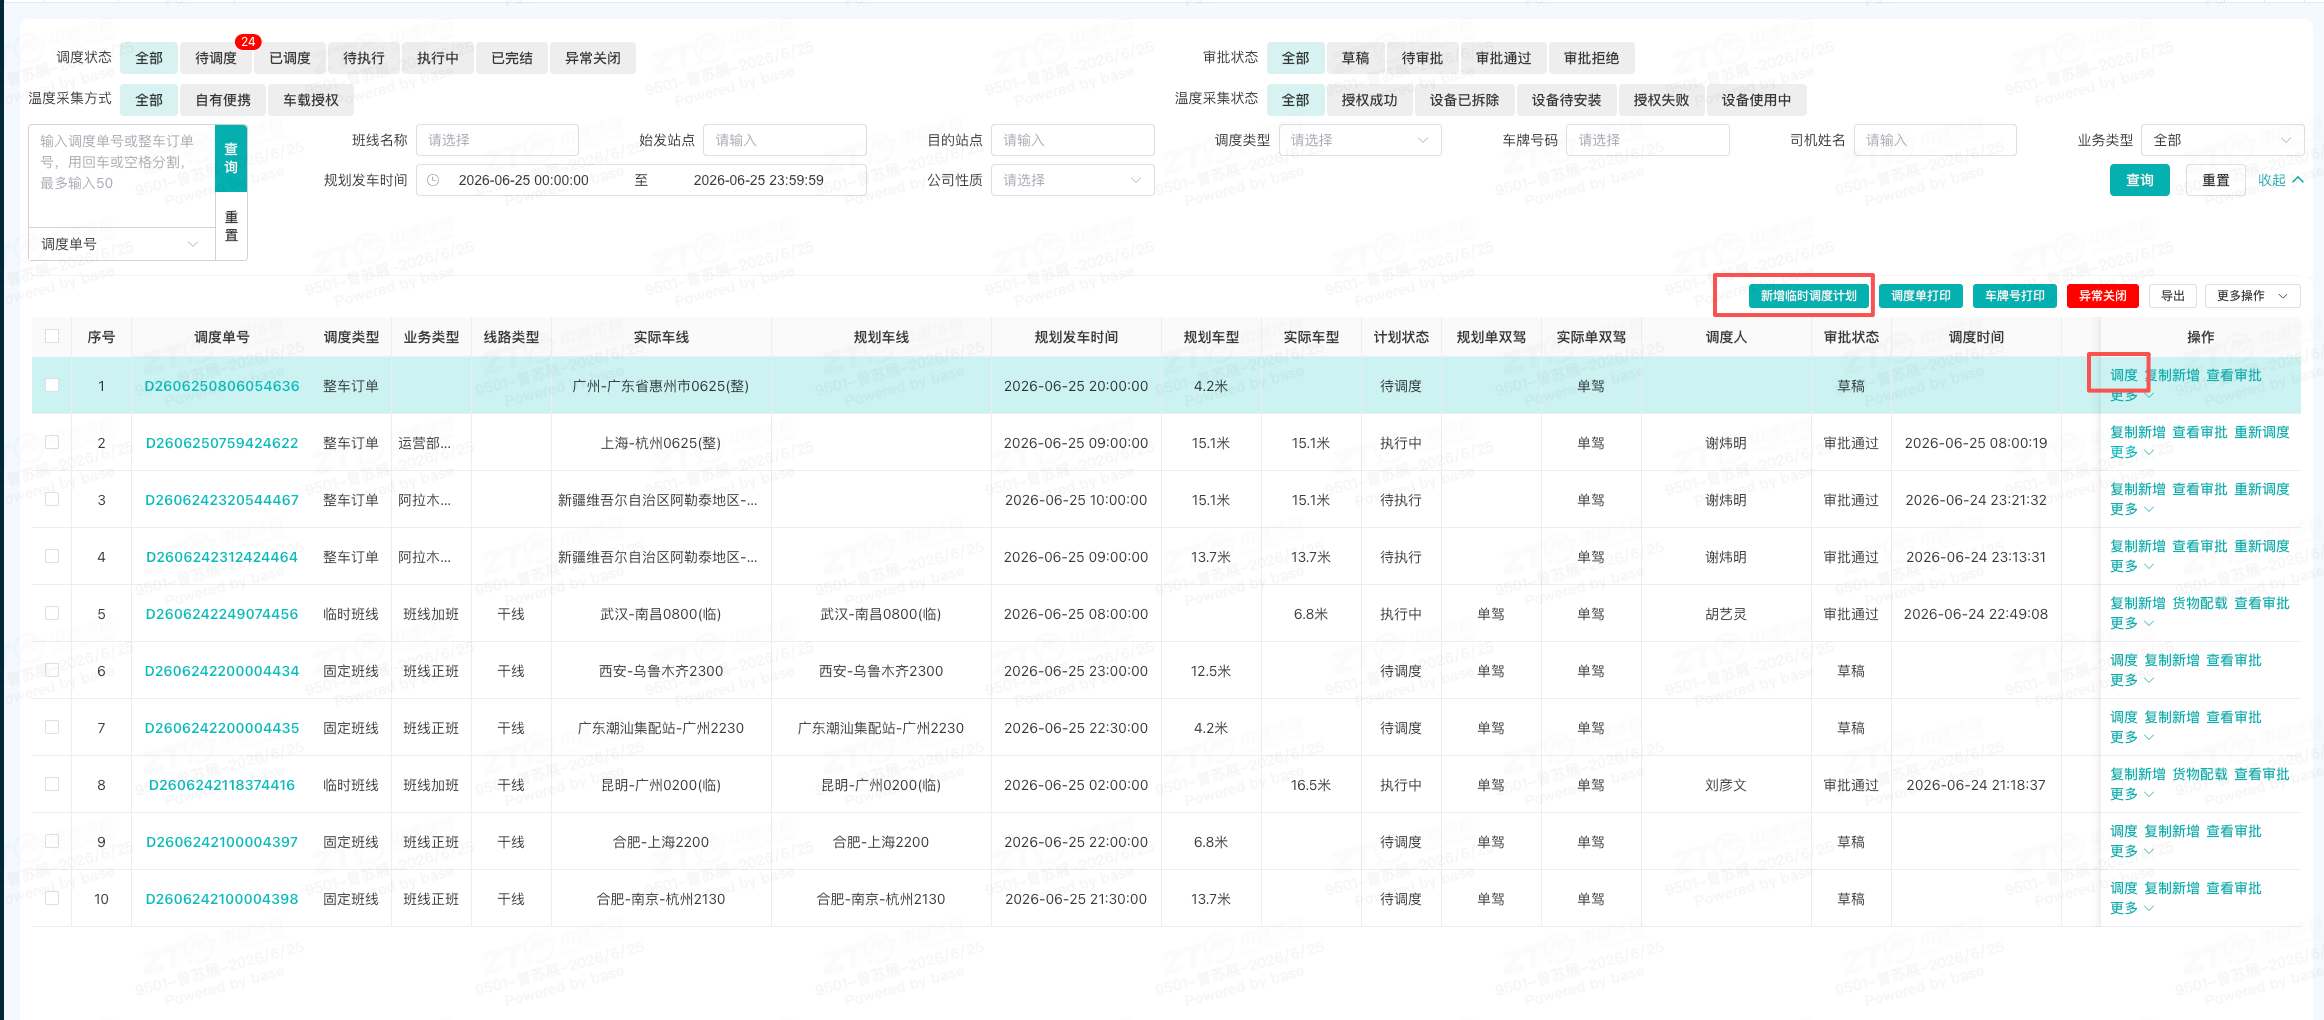Image resolution: width=2324 pixels, height=1020 pixels.
Task: Open 更多操作 chevron menu
Action: click(2283, 296)
